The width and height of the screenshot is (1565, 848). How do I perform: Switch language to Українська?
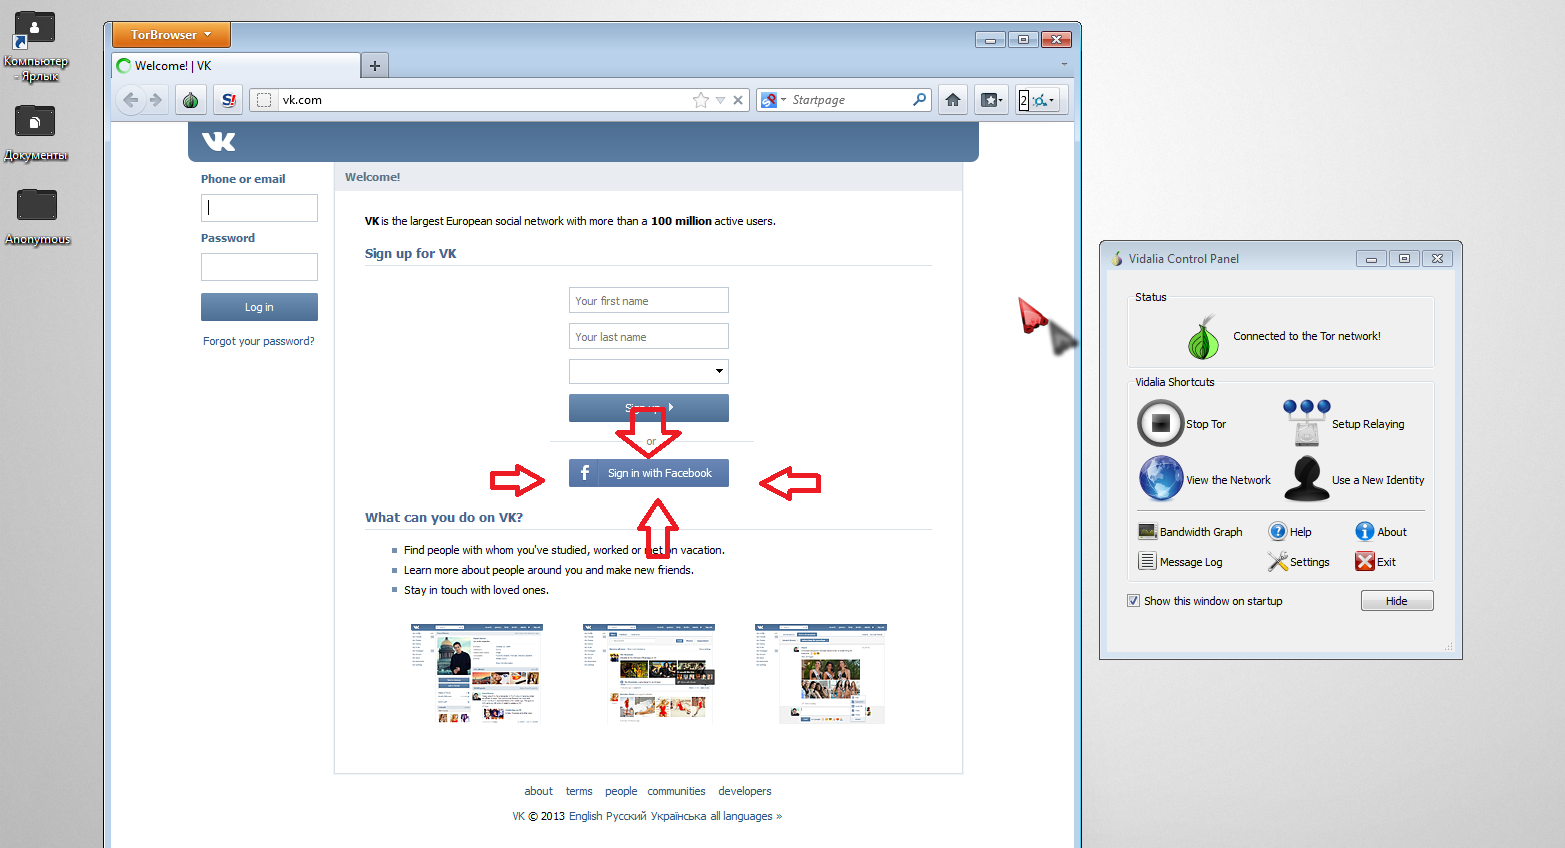678,816
